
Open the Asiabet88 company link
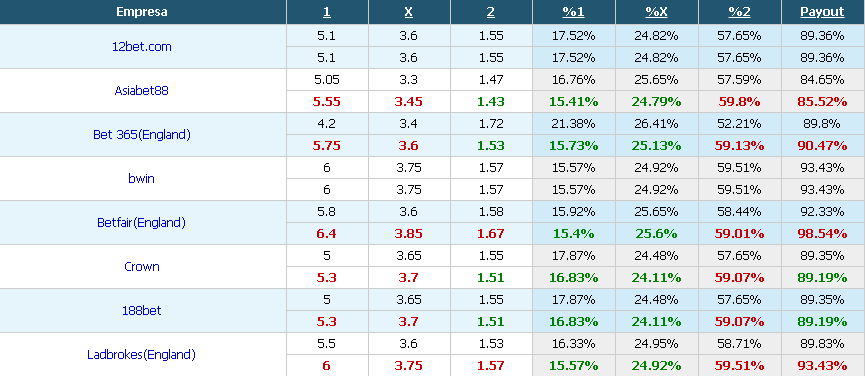click(142, 90)
